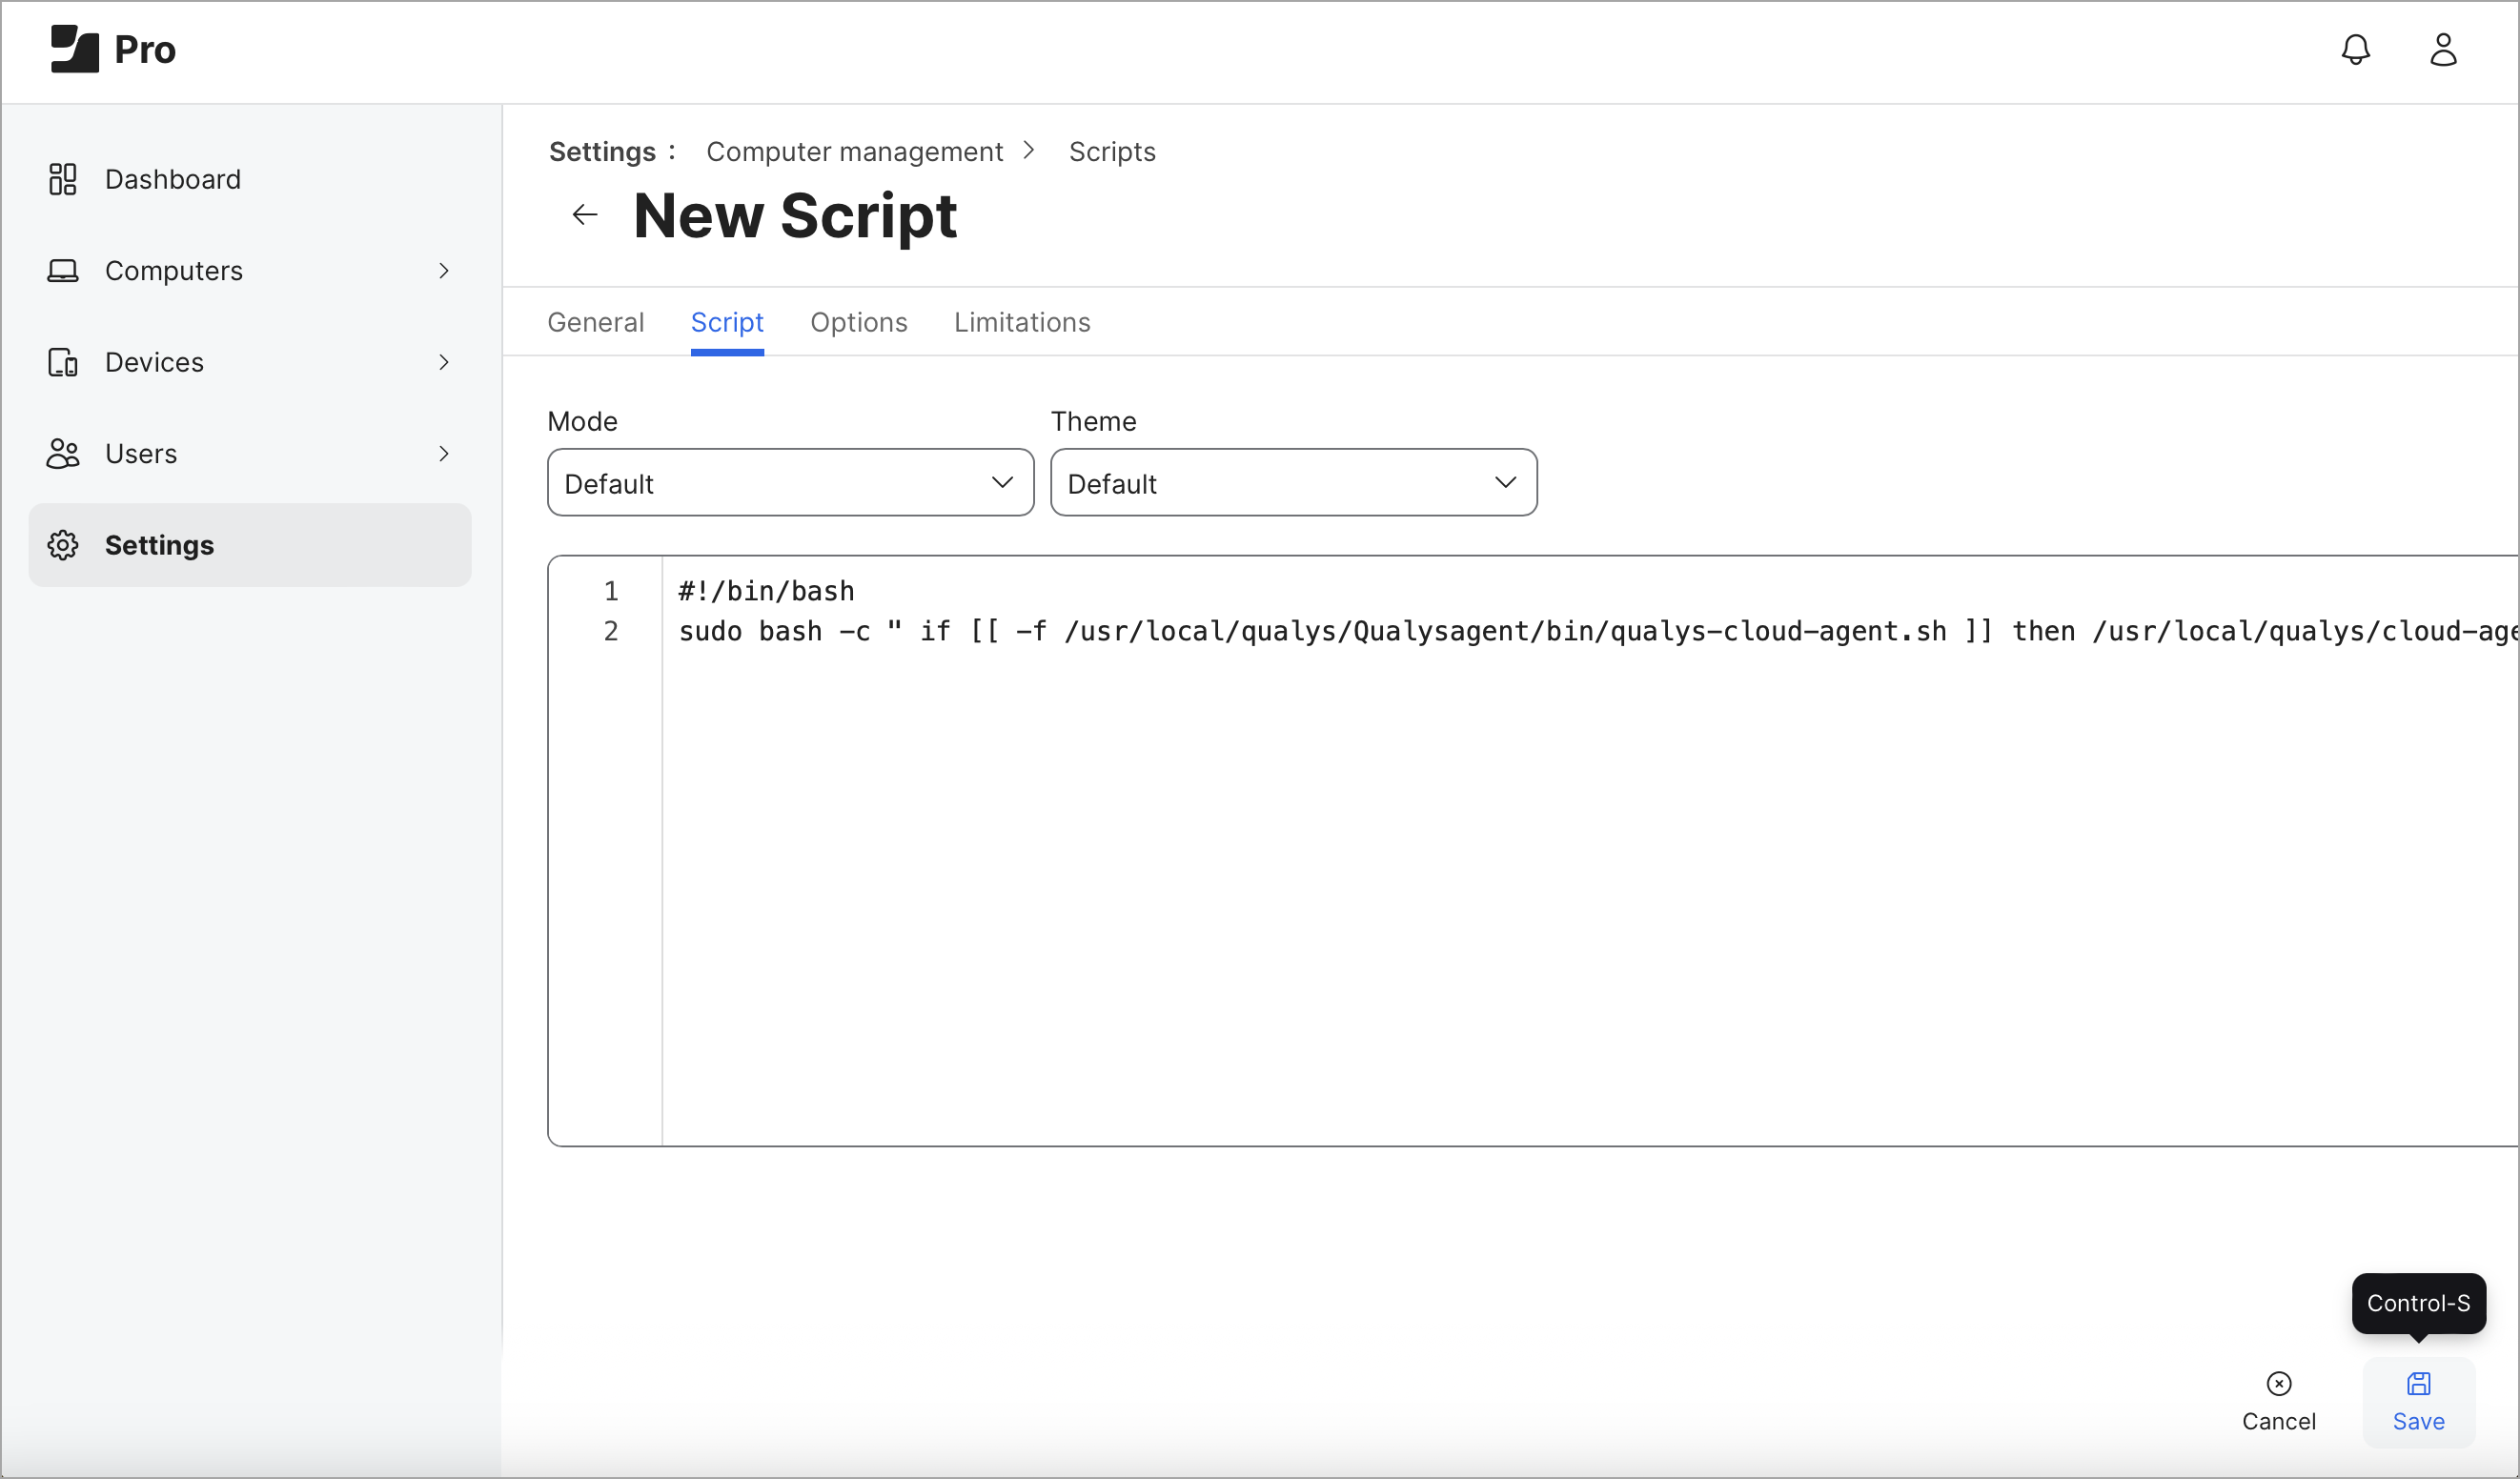This screenshot has height=1479, width=2520.
Task: Open the Options tab
Action: 858,322
